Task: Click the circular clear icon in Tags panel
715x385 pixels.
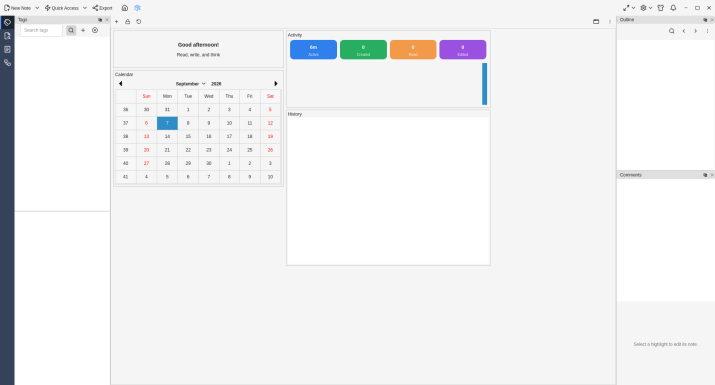Action: coord(95,30)
